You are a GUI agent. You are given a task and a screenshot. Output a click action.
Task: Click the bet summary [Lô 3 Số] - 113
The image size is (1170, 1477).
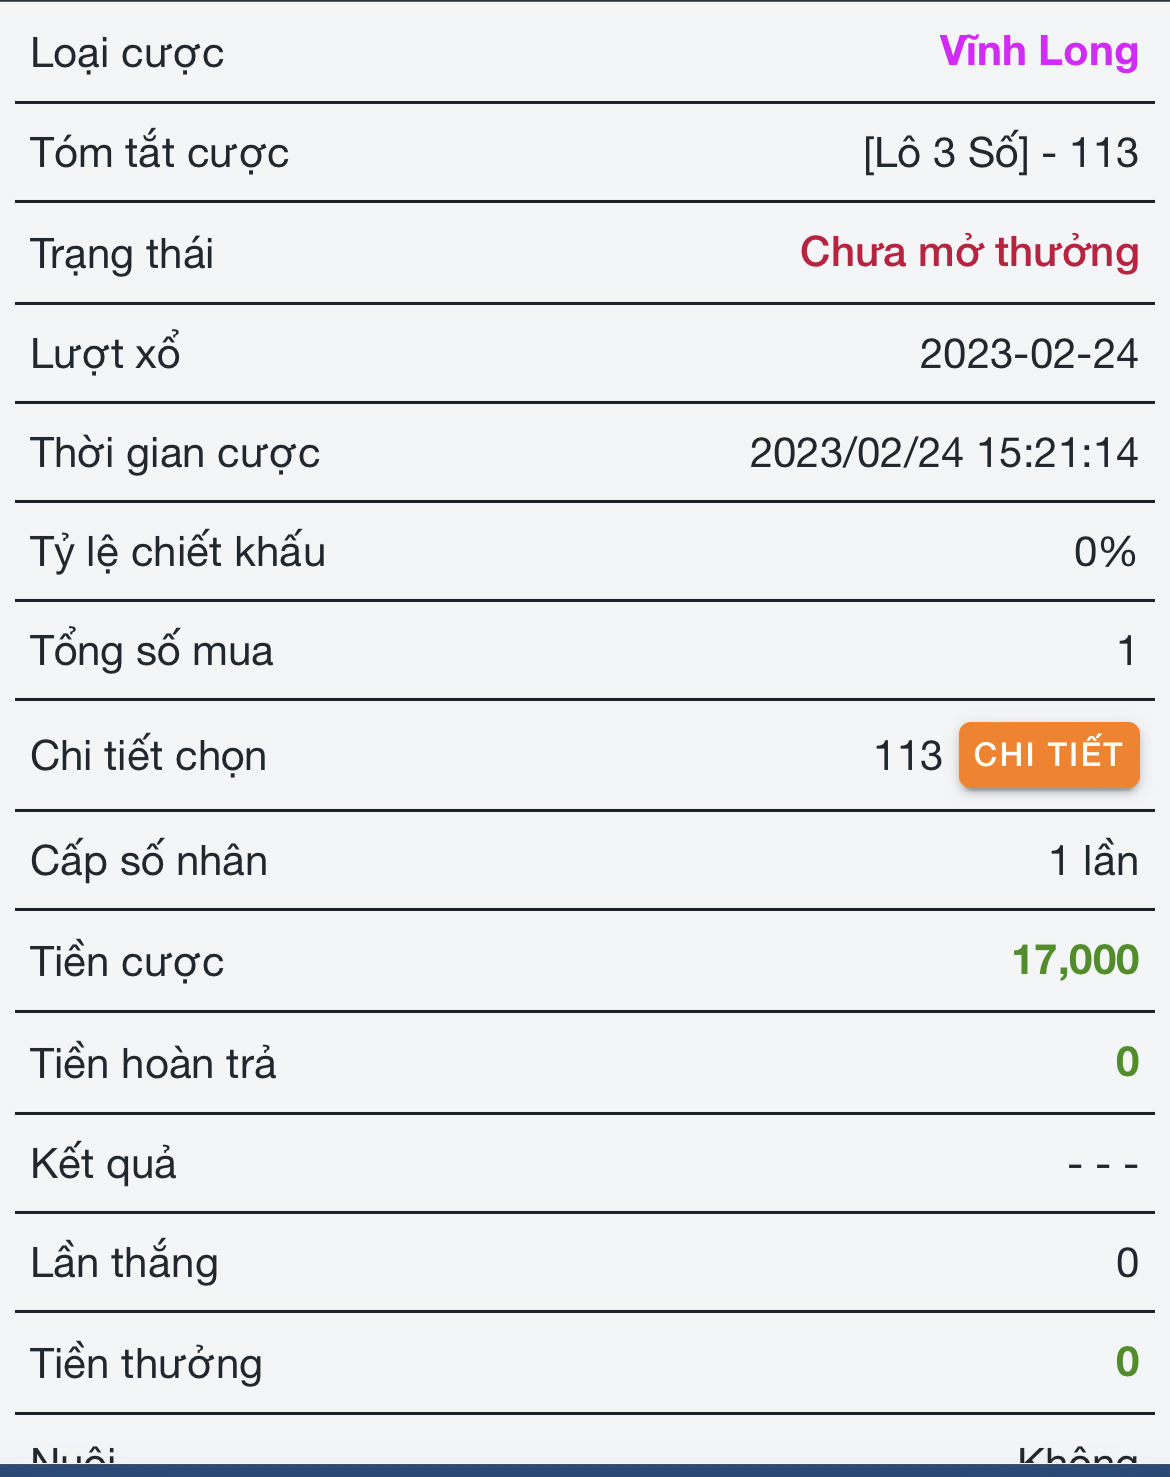point(1000,153)
